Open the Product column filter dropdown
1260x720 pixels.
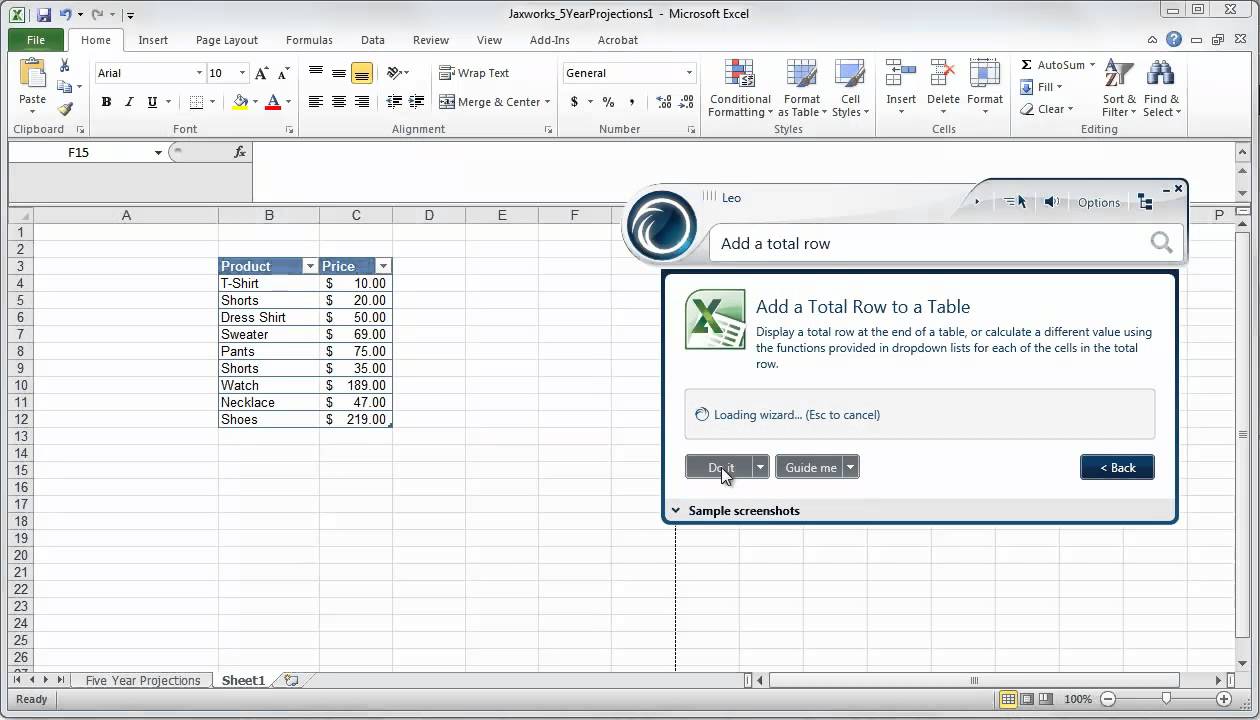310,266
